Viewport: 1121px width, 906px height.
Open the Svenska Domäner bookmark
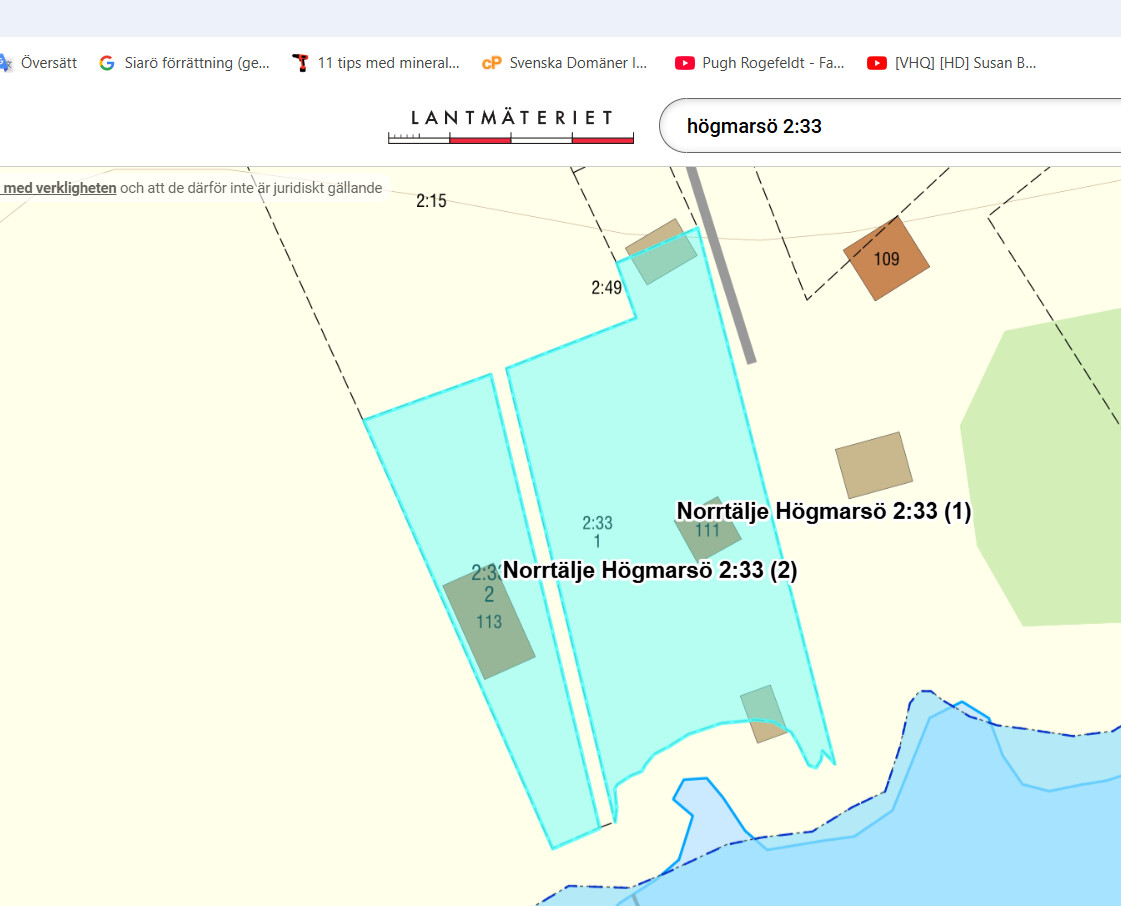click(x=566, y=63)
